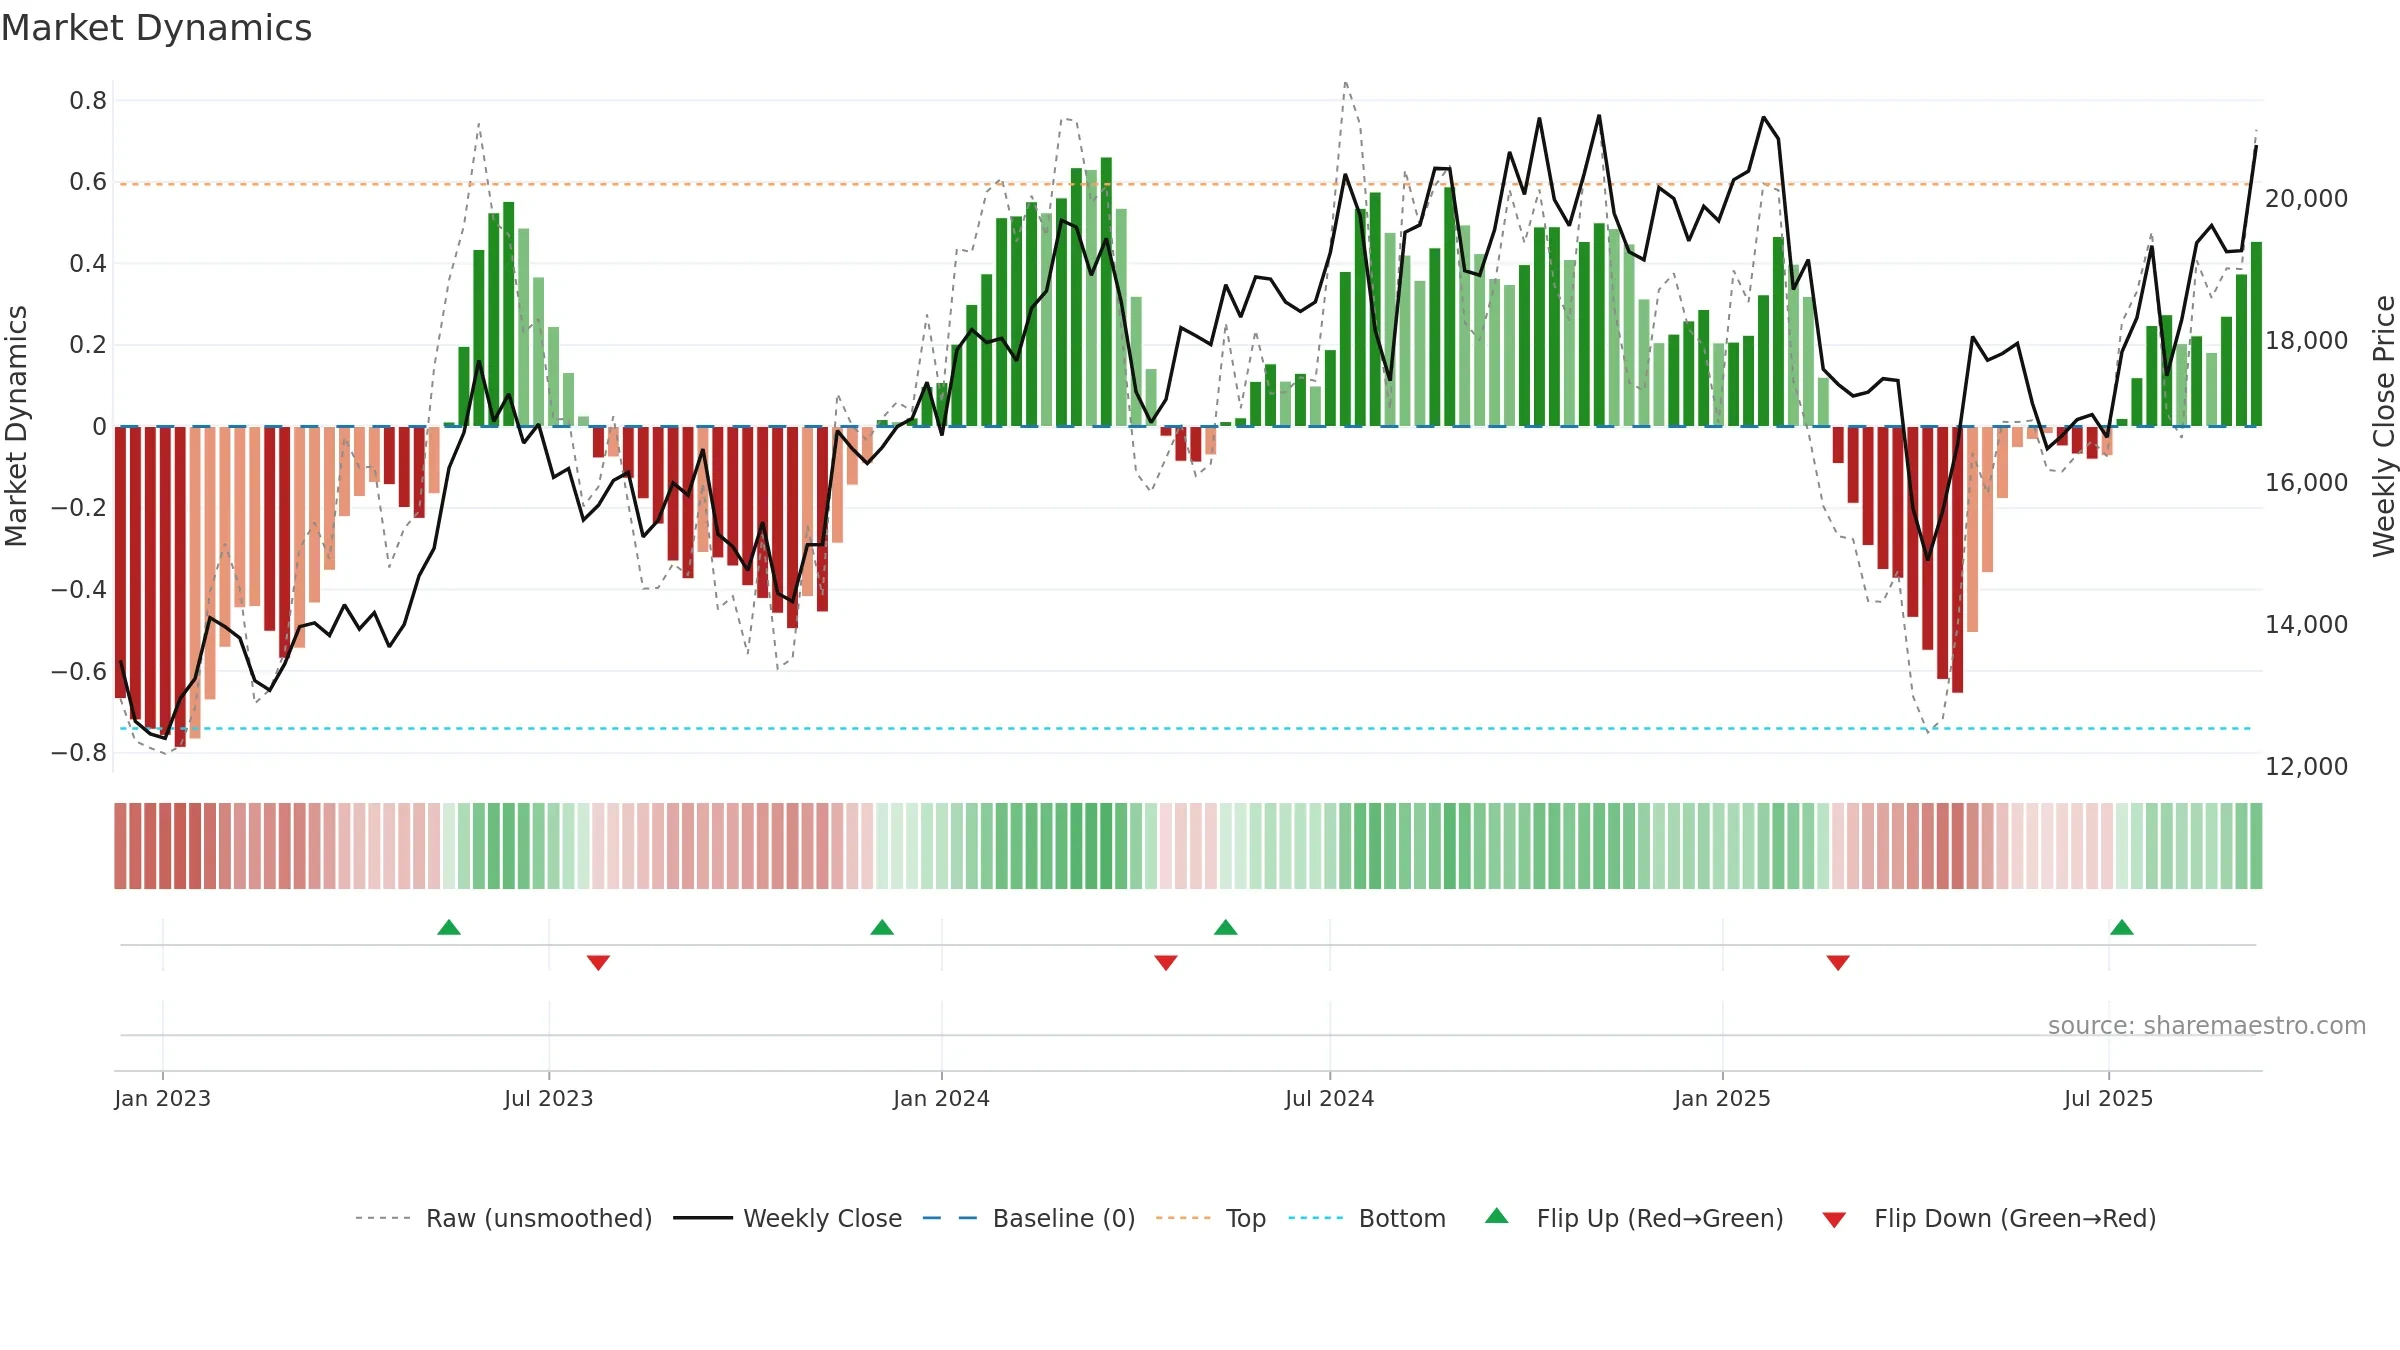This screenshot has width=2400, height=1350.
Task: Click the 16,000 right axis price label
Action: coord(2306,482)
